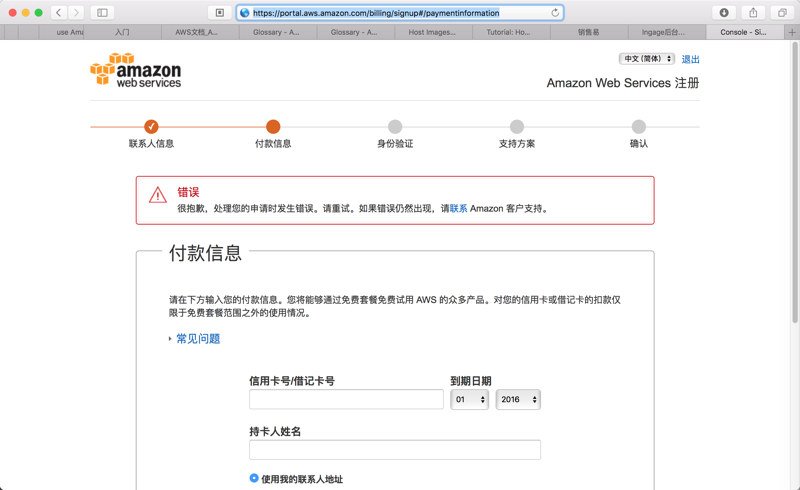Open the Safari downloads icon
The width and height of the screenshot is (800, 490).
[x=724, y=13]
